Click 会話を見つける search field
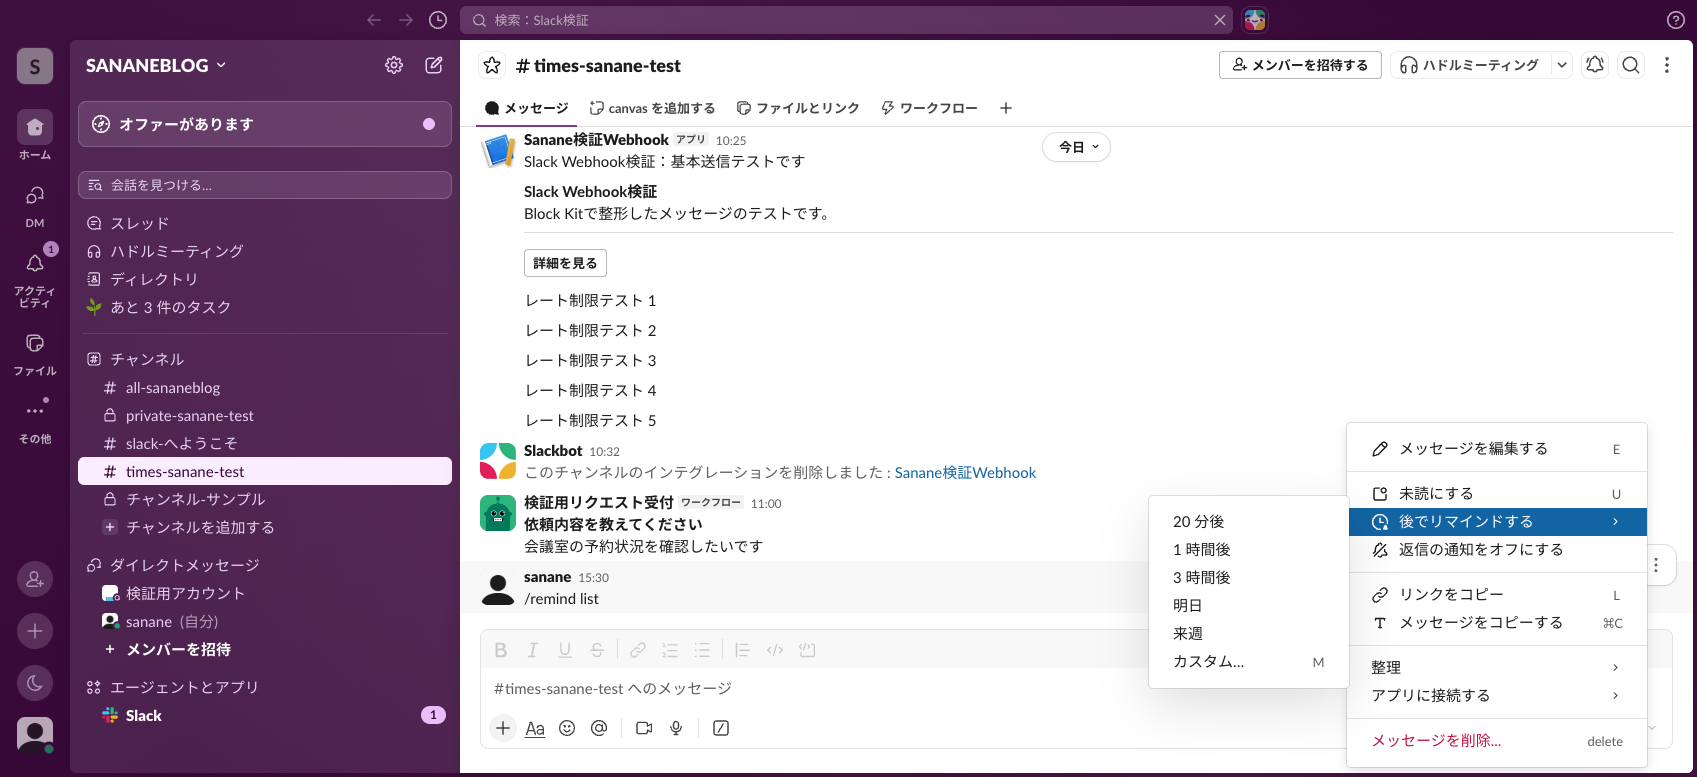 pyautogui.click(x=265, y=185)
